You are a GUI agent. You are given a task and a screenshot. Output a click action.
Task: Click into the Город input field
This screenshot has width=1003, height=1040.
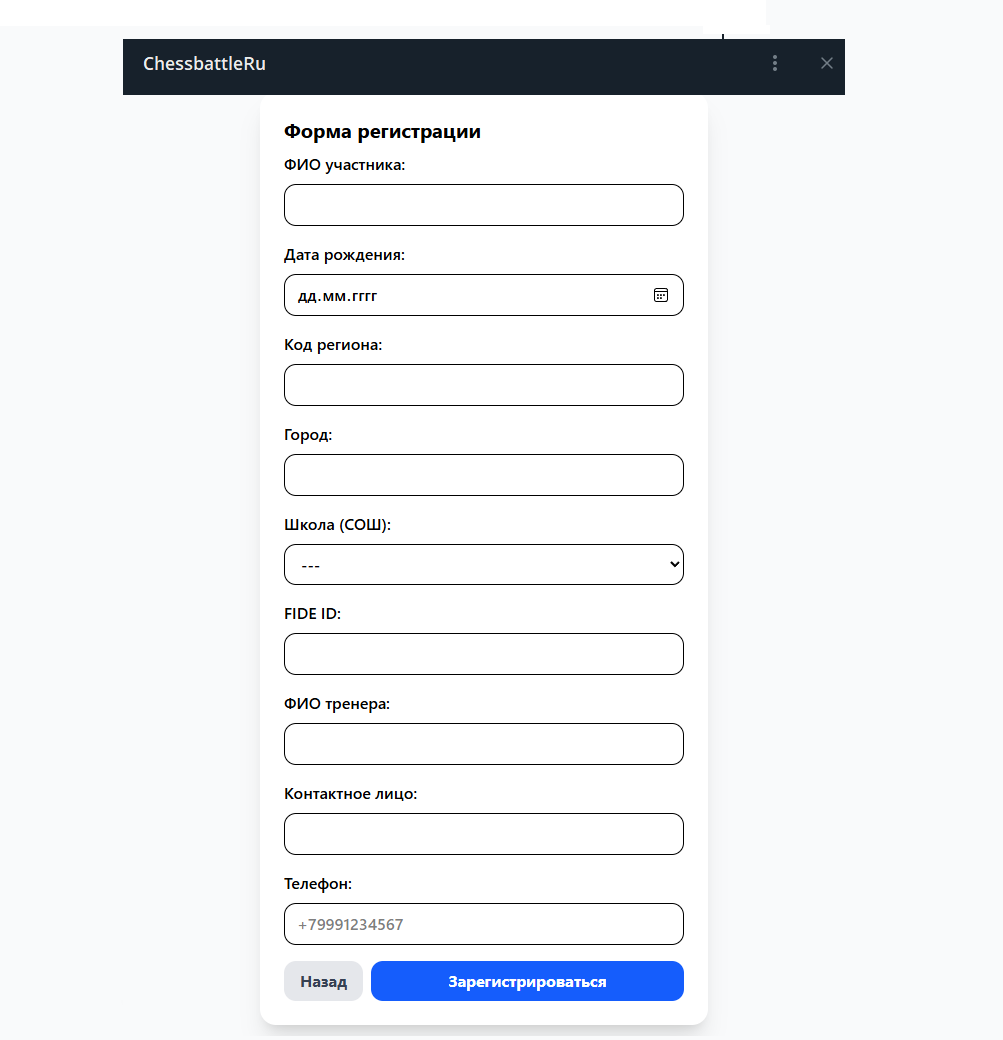pyautogui.click(x=484, y=475)
